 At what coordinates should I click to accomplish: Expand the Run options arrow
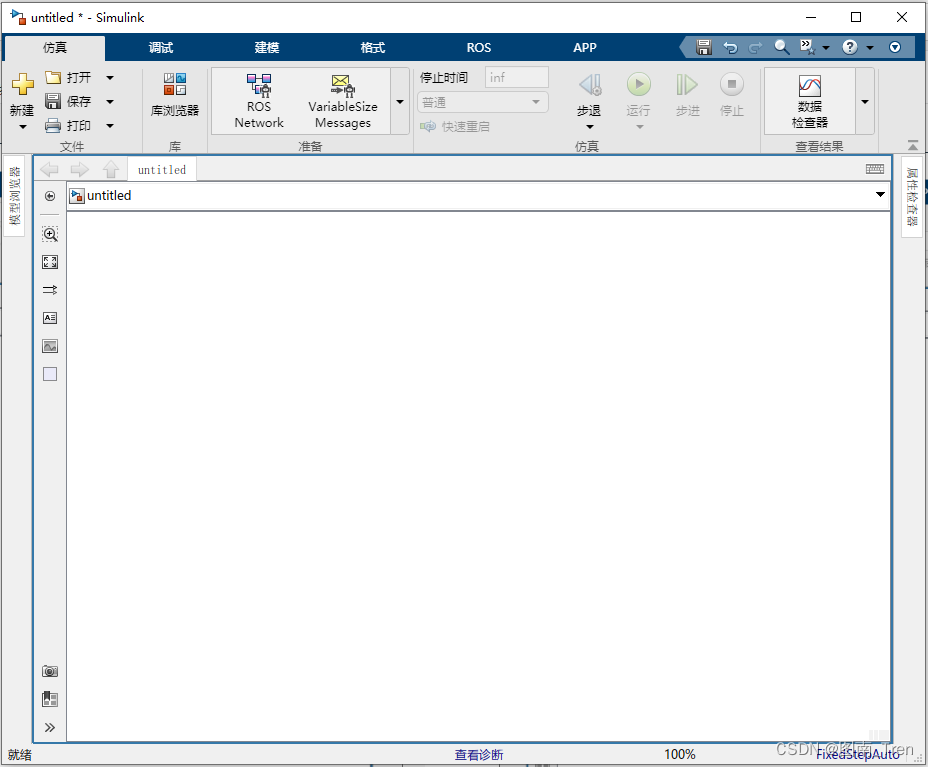coord(639,127)
